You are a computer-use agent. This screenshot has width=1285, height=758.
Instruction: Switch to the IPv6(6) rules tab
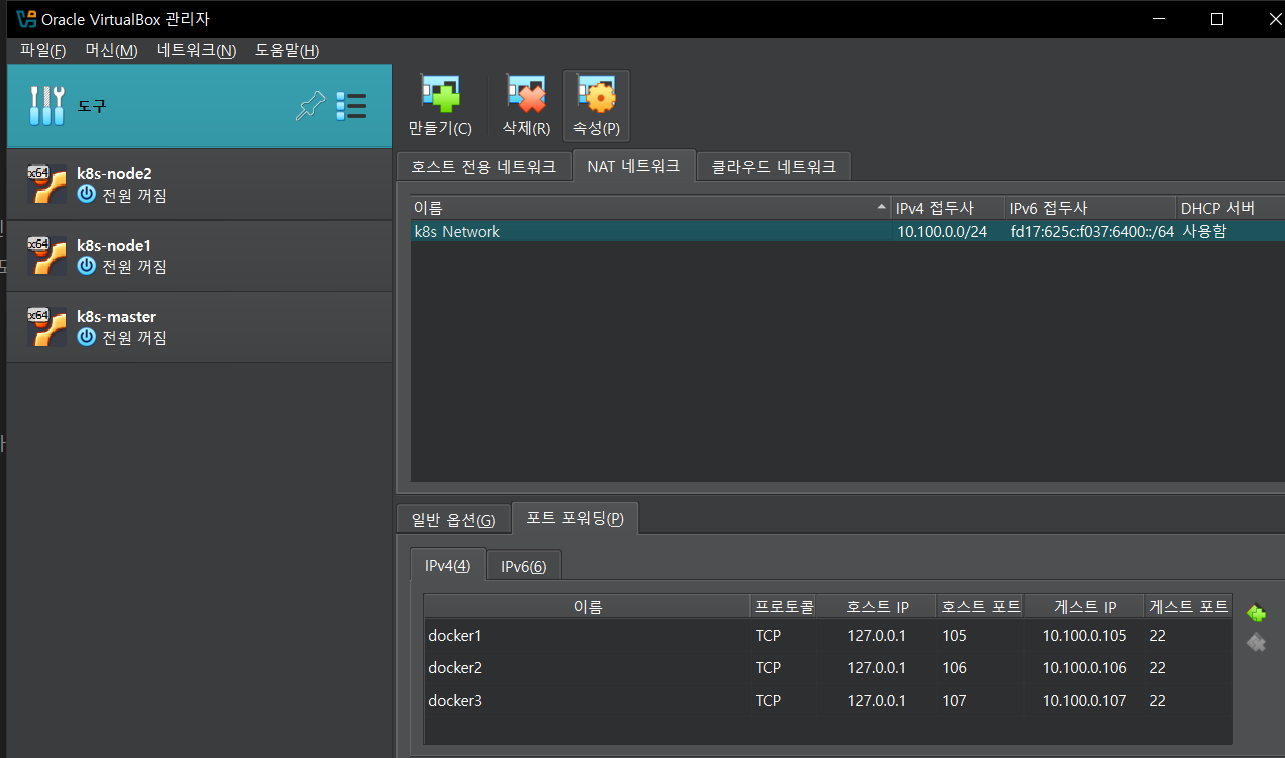[524, 567]
